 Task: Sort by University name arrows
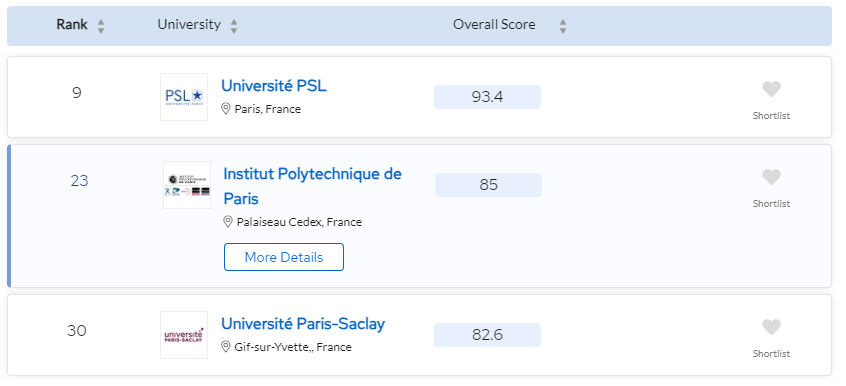click(234, 26)
